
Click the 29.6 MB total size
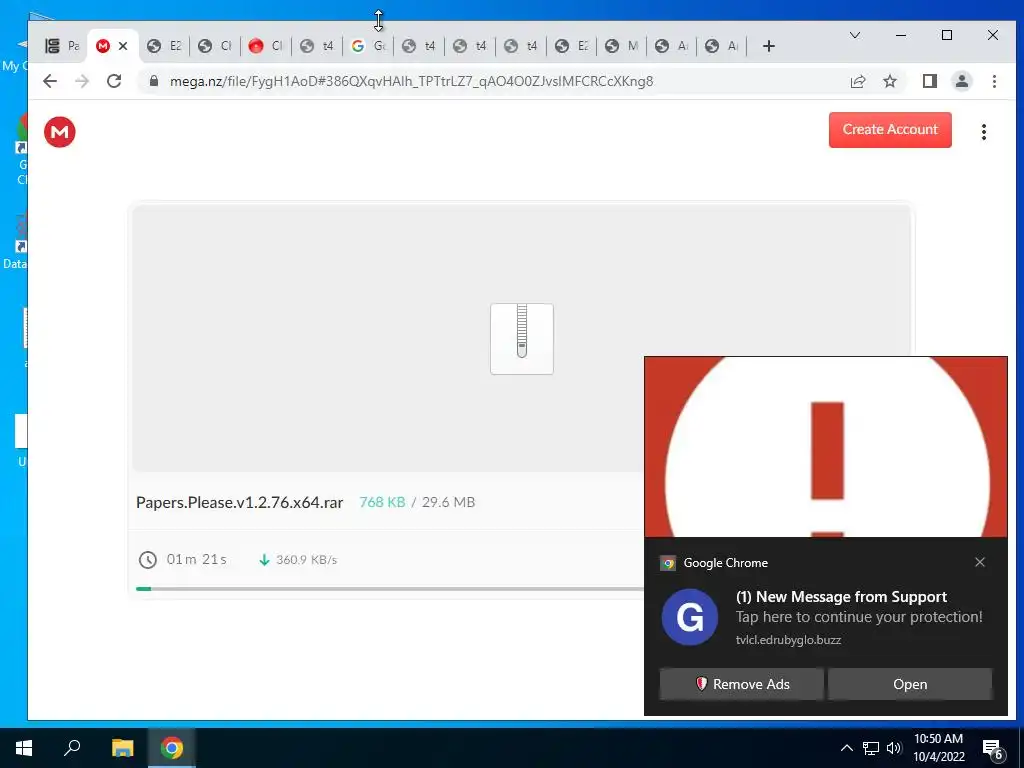tap(448, 502)
